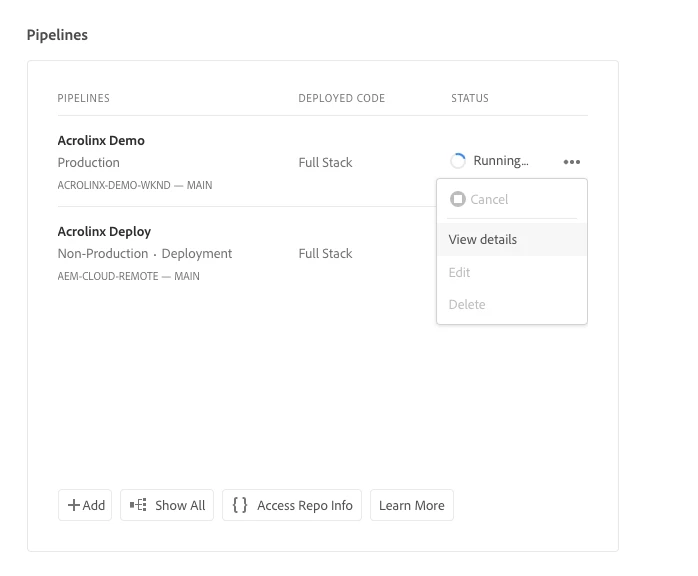The height and width of the screenshot is (576, 698).
Task: Click AEM-CLOUD-REMOTE — MAIN branch text
Action: tap(129, 276)
